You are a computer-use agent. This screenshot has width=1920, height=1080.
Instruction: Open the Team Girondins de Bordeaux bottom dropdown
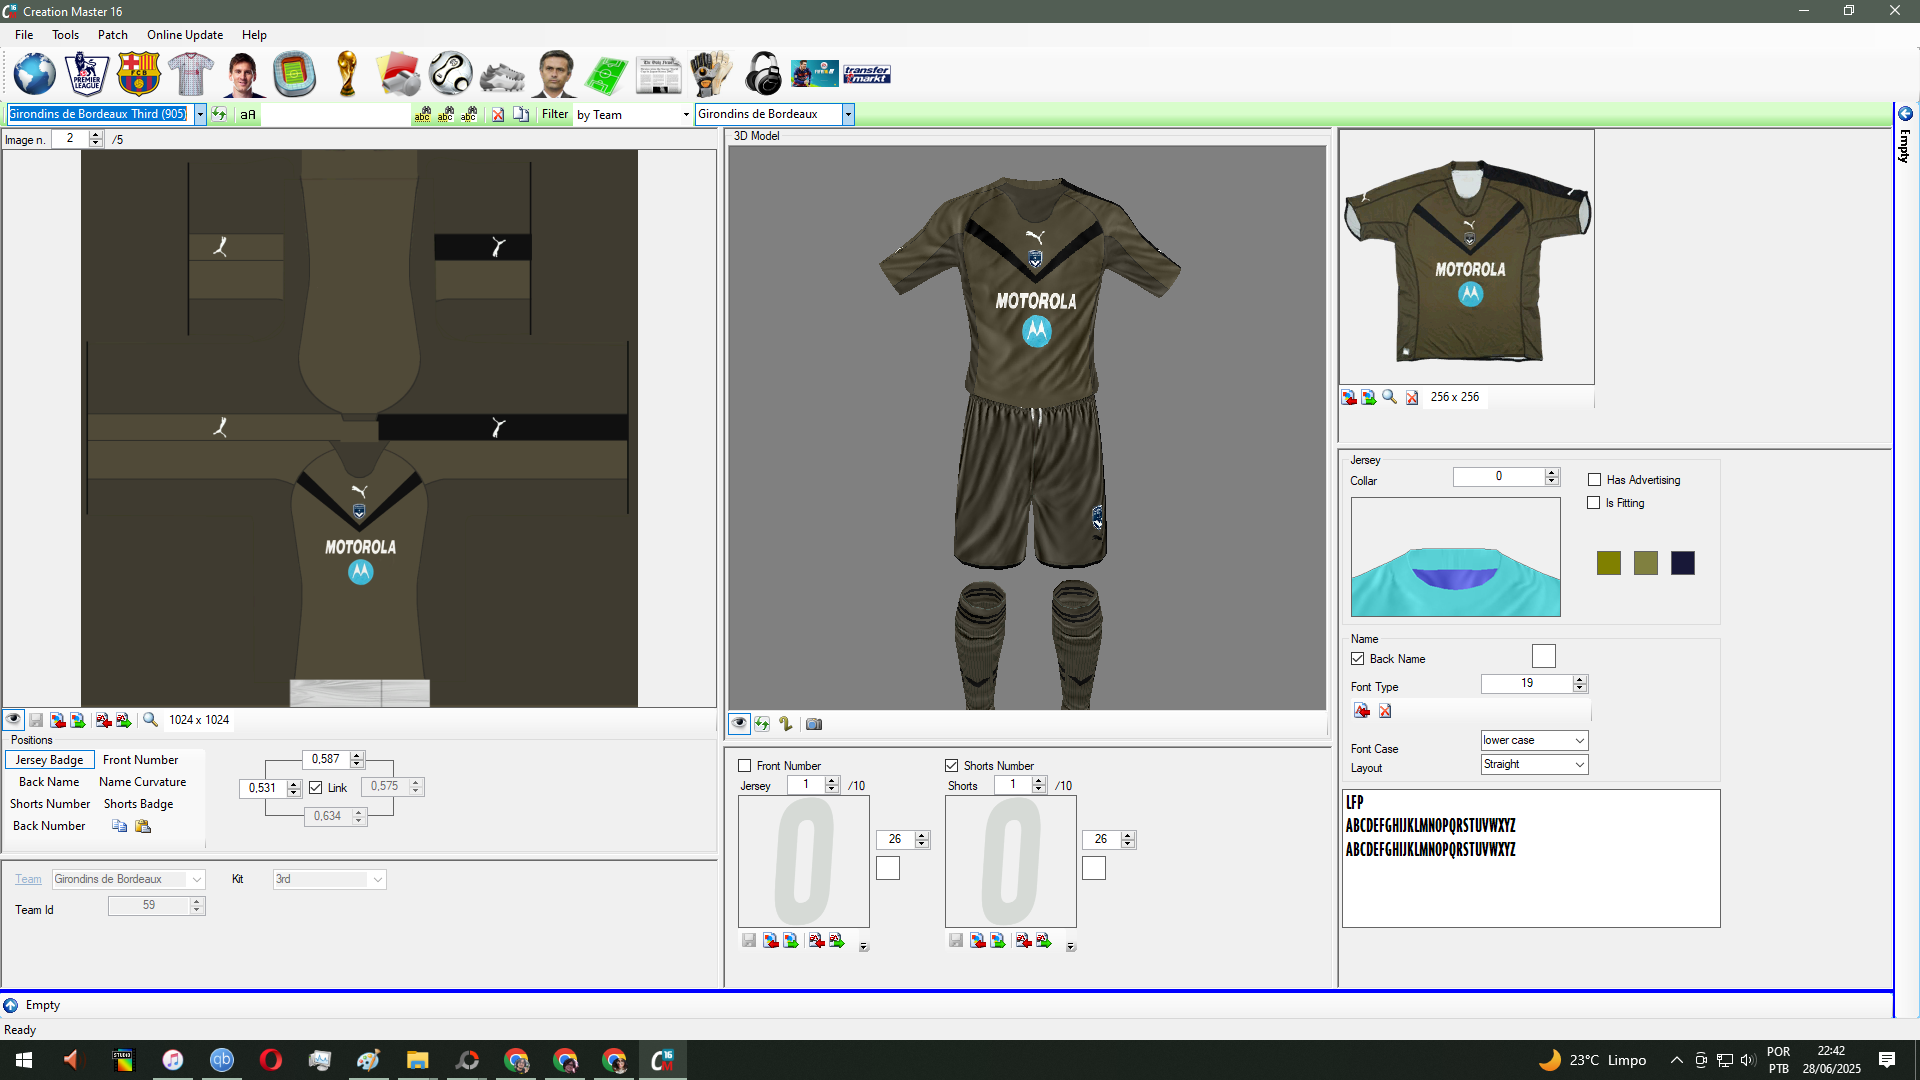point(128,880)
